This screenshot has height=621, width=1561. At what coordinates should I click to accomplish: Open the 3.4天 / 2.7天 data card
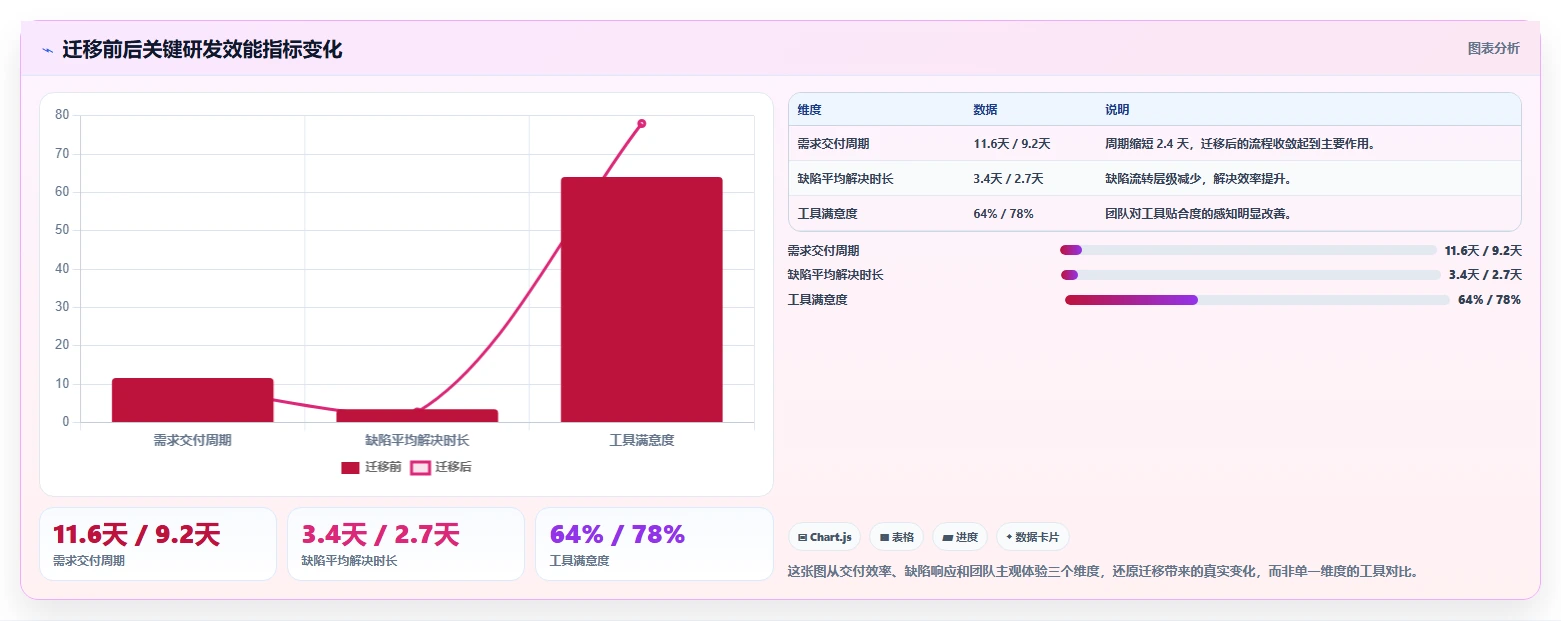pos(406,544)
